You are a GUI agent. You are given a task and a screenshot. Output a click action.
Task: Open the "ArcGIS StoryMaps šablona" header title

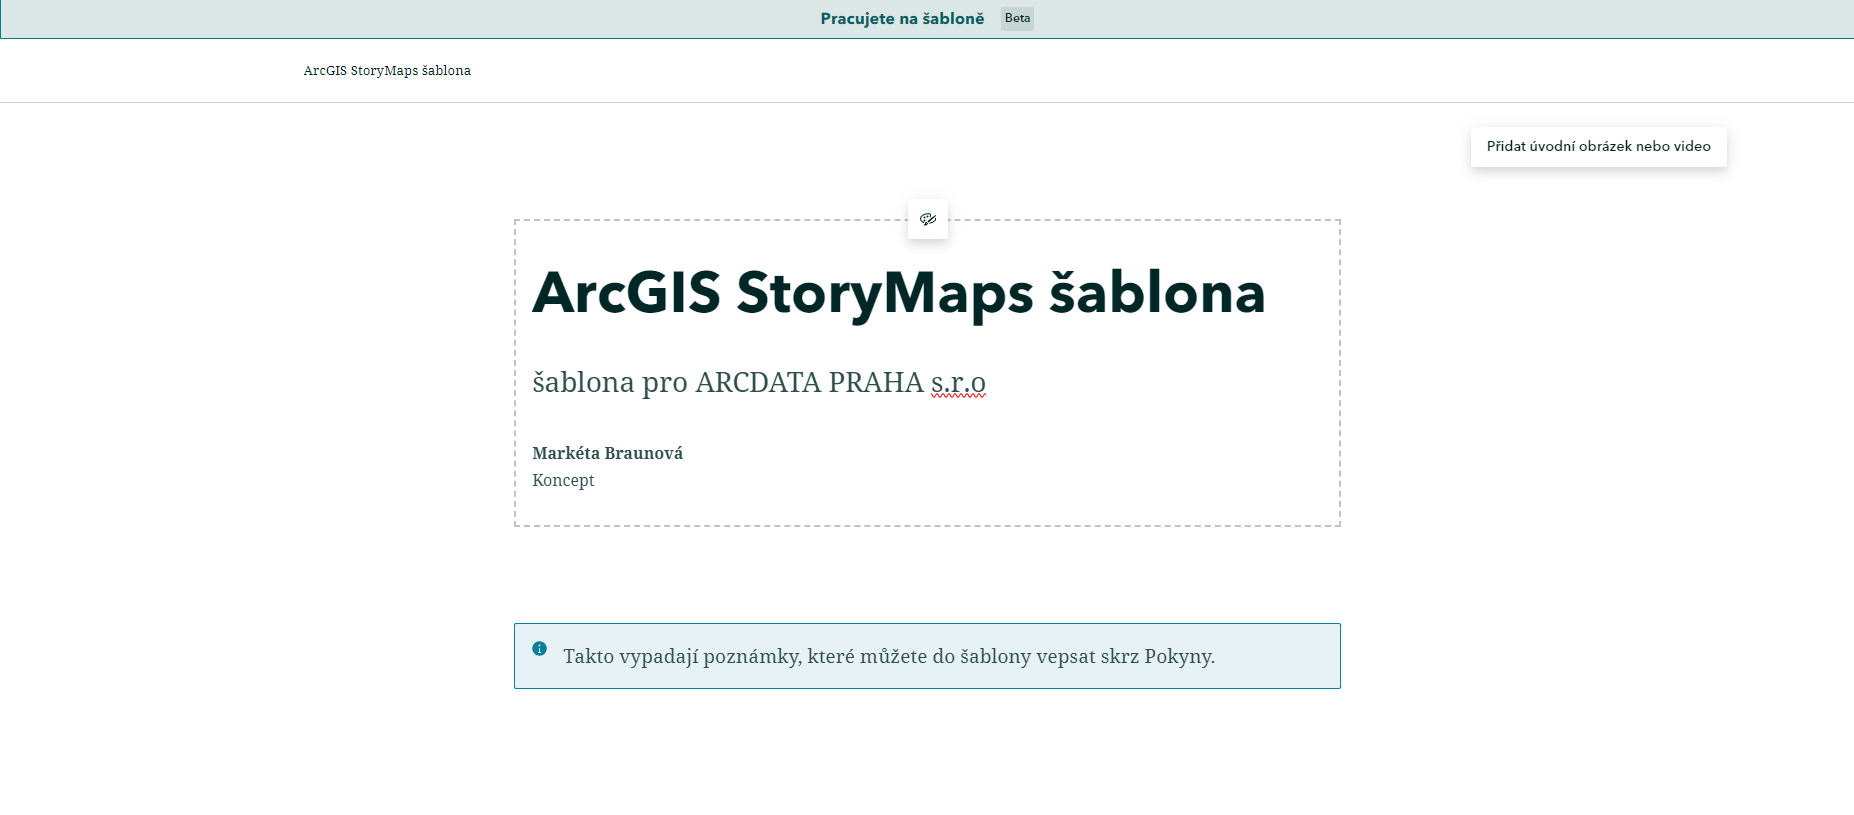(x=387, y=71)
